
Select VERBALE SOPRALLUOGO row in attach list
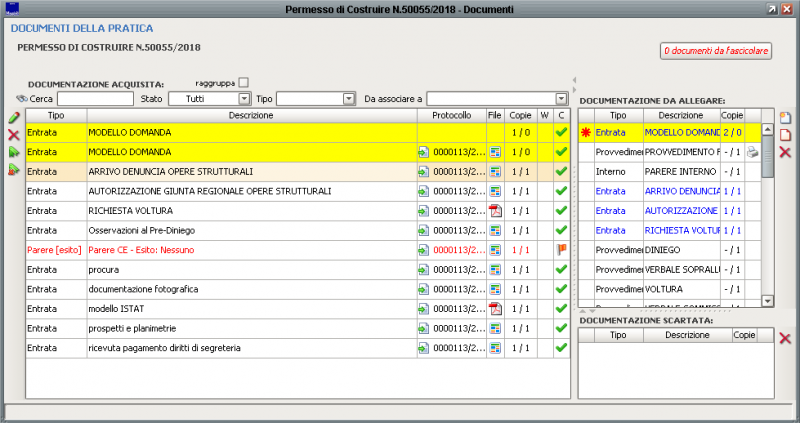pos(669,269)
